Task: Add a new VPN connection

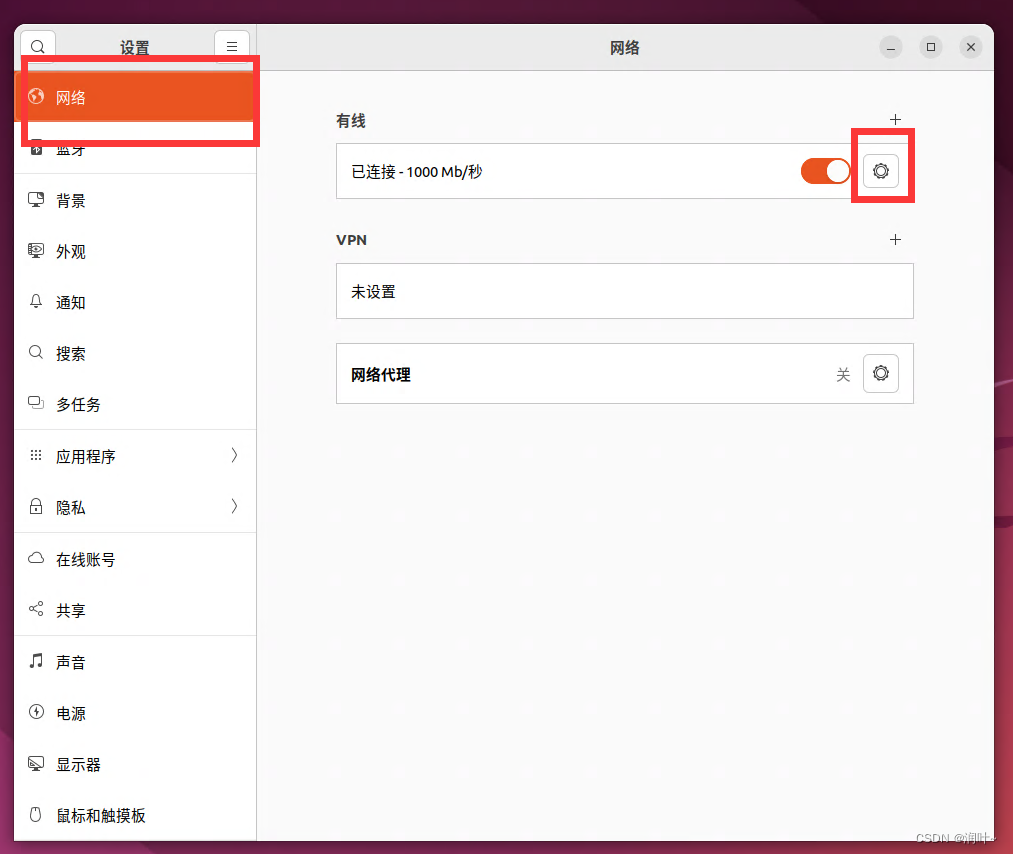Action: point(895,240)
